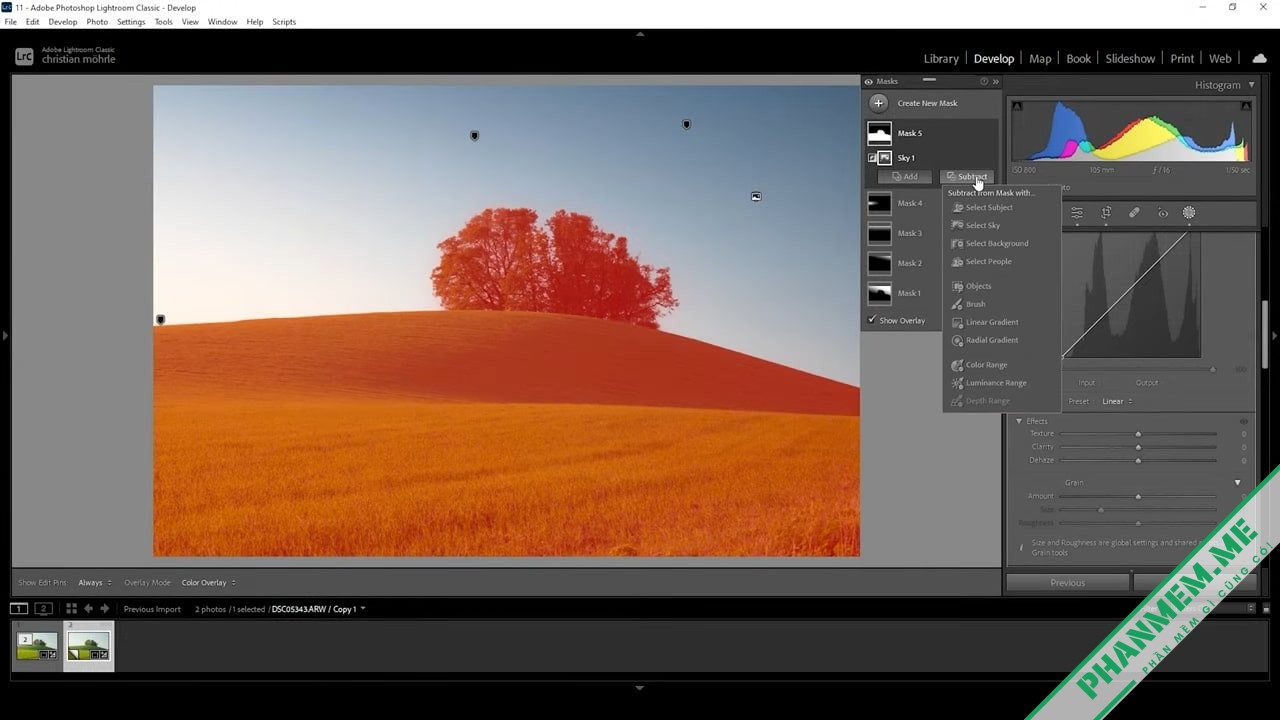Collapse the Masks panel with the double-arrow icon
The height and width of the screenshot is (720, 1280).
pos(995,82)
